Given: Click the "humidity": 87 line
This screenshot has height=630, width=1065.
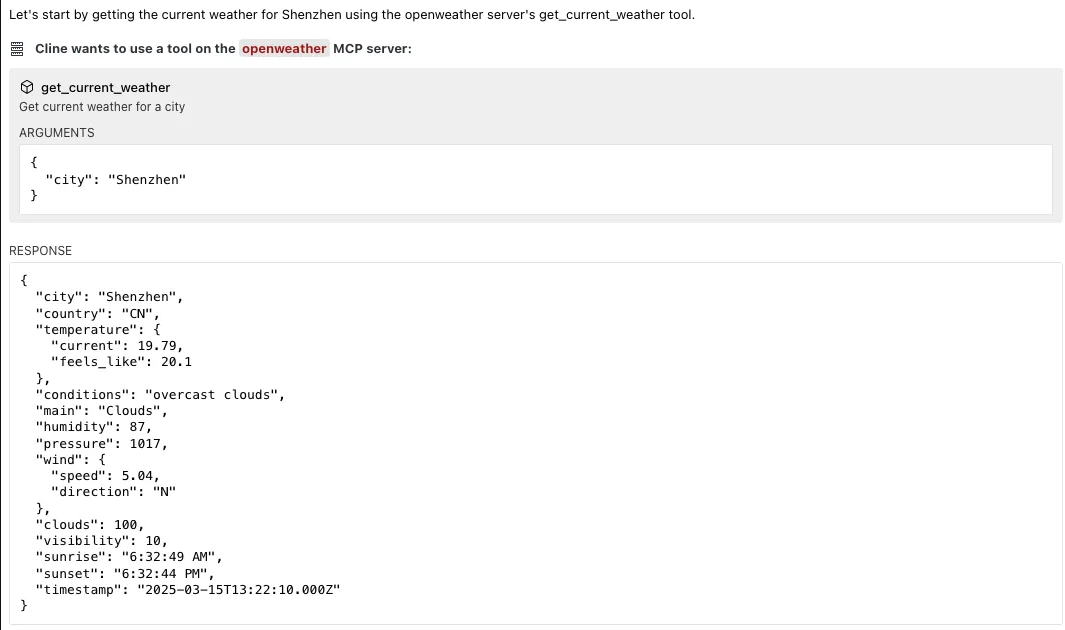Looking at the screenshot, I should [94, 427].
